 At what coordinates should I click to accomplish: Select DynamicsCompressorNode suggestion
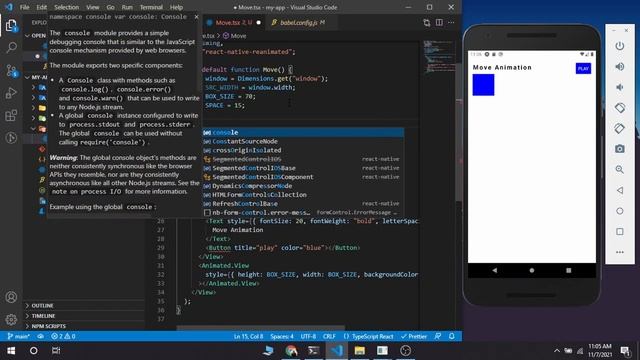(303, 186)
